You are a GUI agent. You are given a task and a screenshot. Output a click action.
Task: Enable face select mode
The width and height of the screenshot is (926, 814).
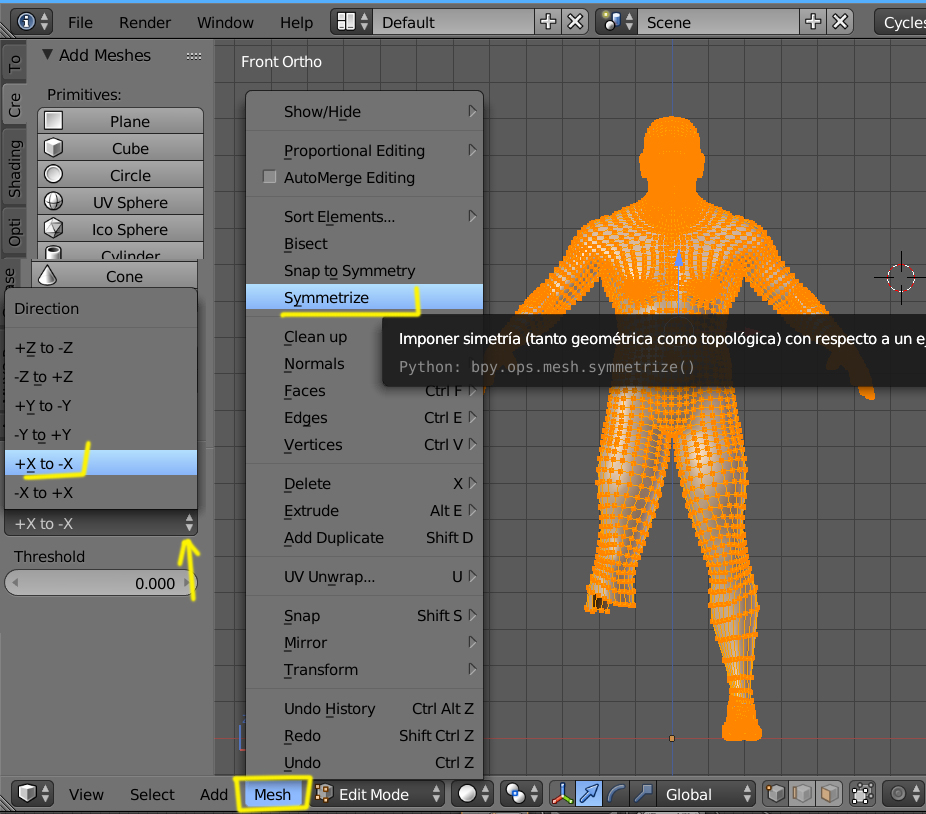(x=829, y=794)
